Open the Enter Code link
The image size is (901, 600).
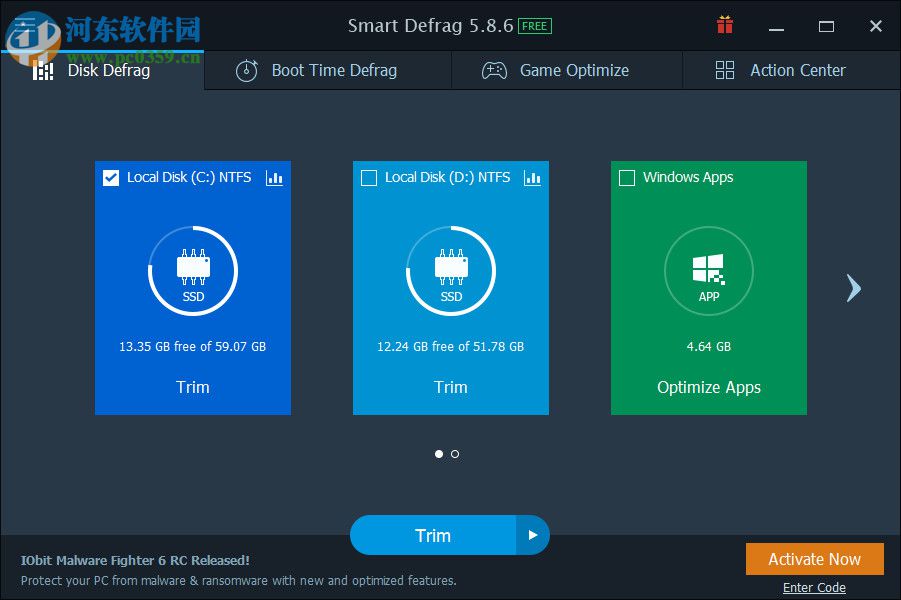[x=814, y=587]
